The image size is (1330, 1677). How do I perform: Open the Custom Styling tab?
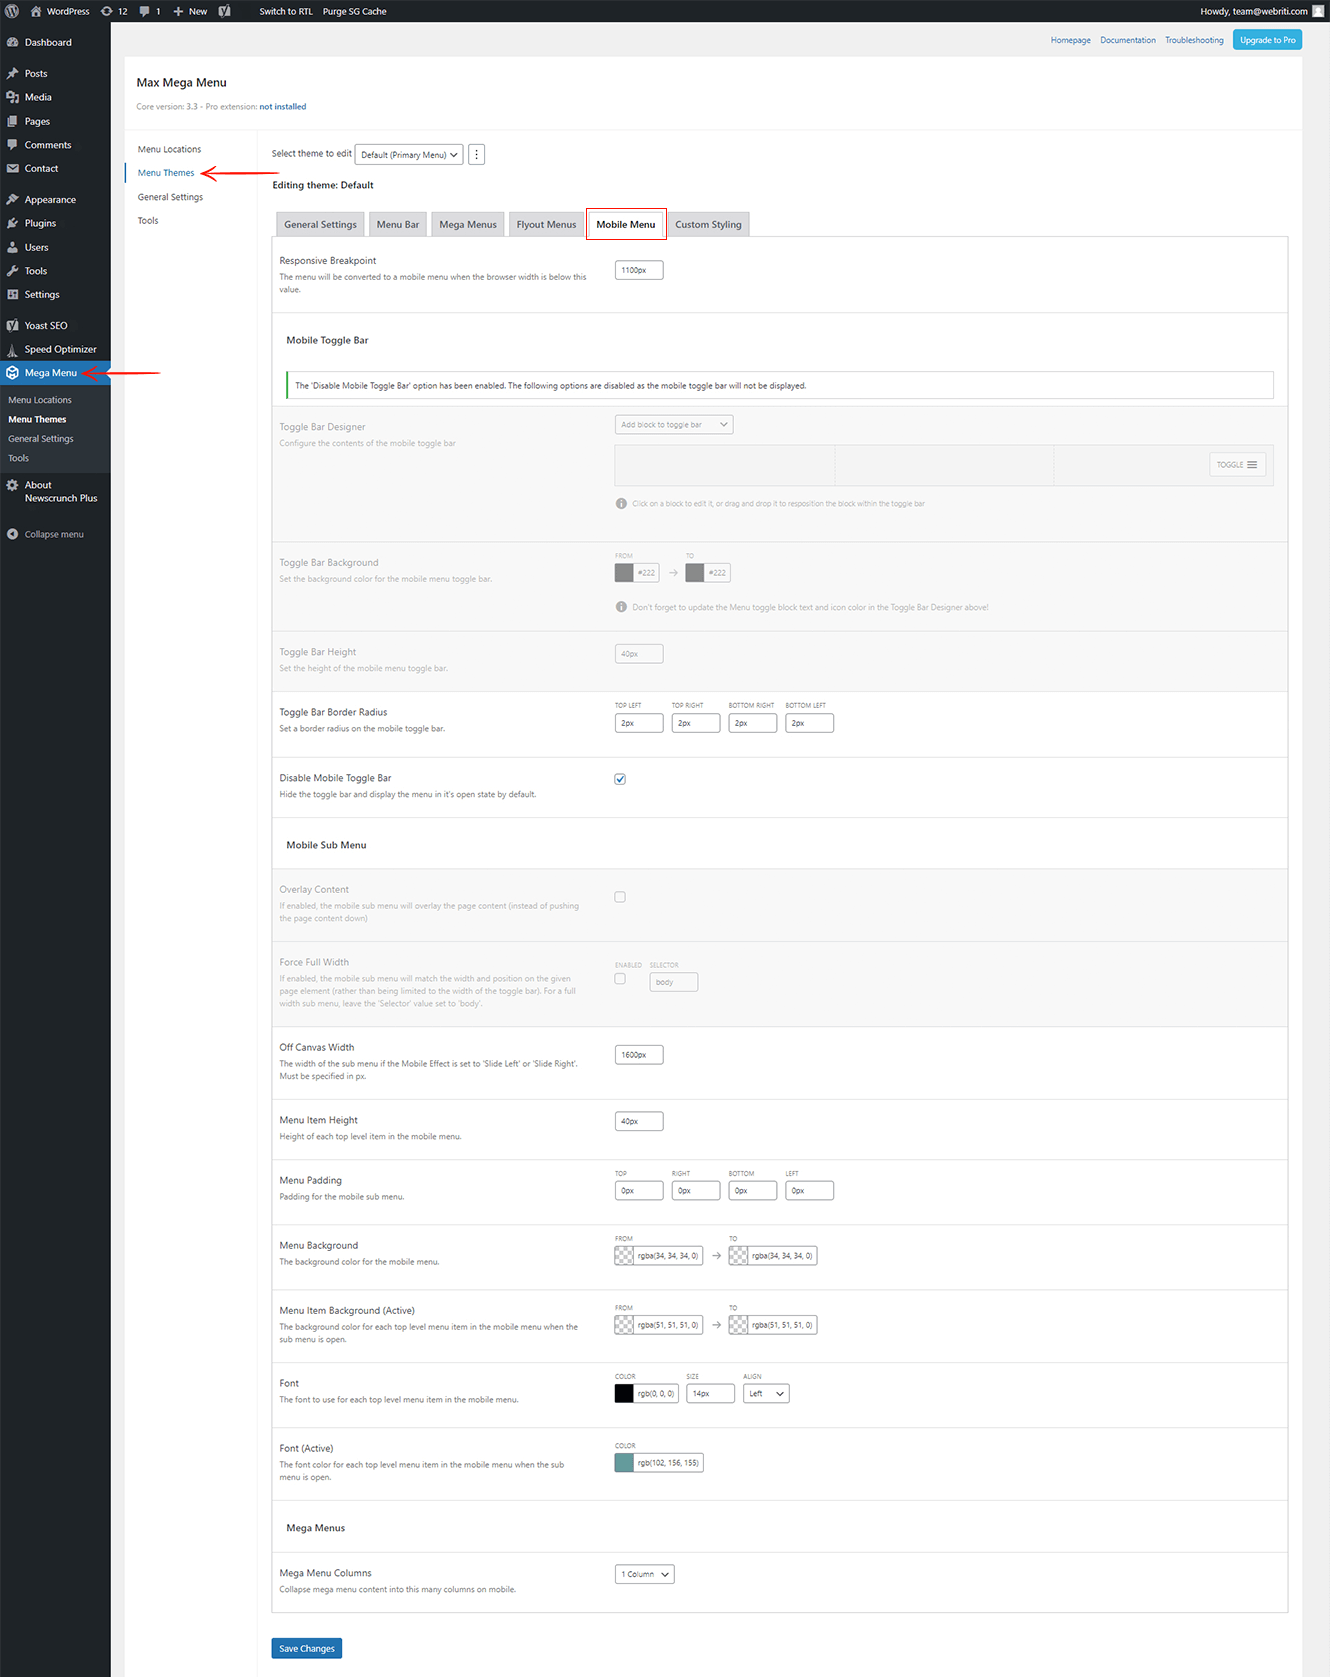click(x=708, y=224)
